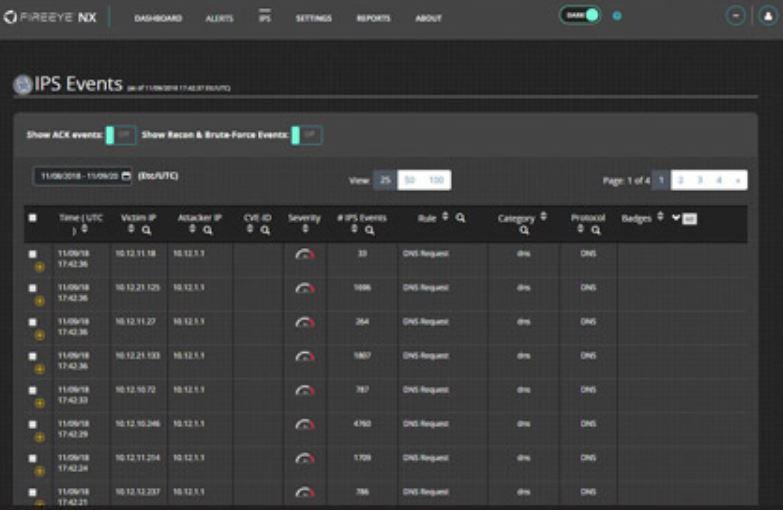783x510 pixels.
Task: Click victim IP 10.12.10.246
Action: point(138,424)
